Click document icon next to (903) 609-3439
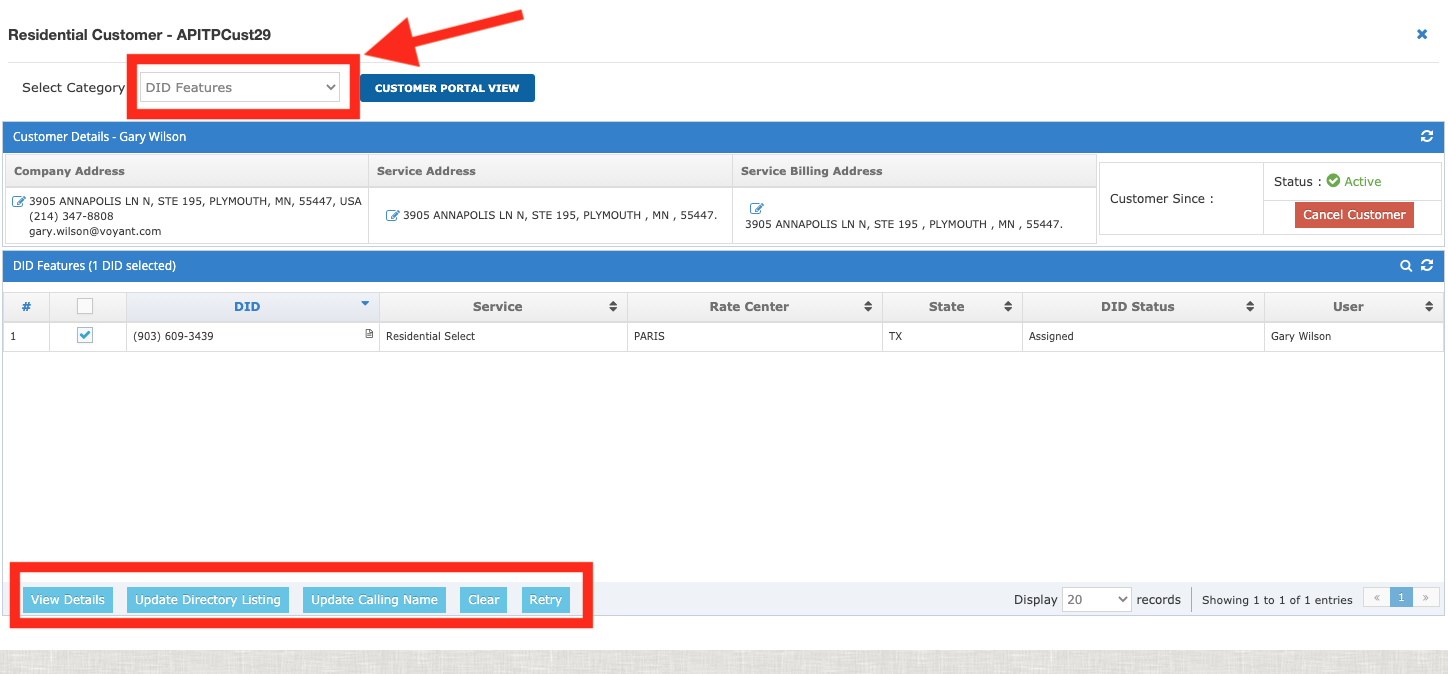1448x674 pixels. click(x=369, y=334)
